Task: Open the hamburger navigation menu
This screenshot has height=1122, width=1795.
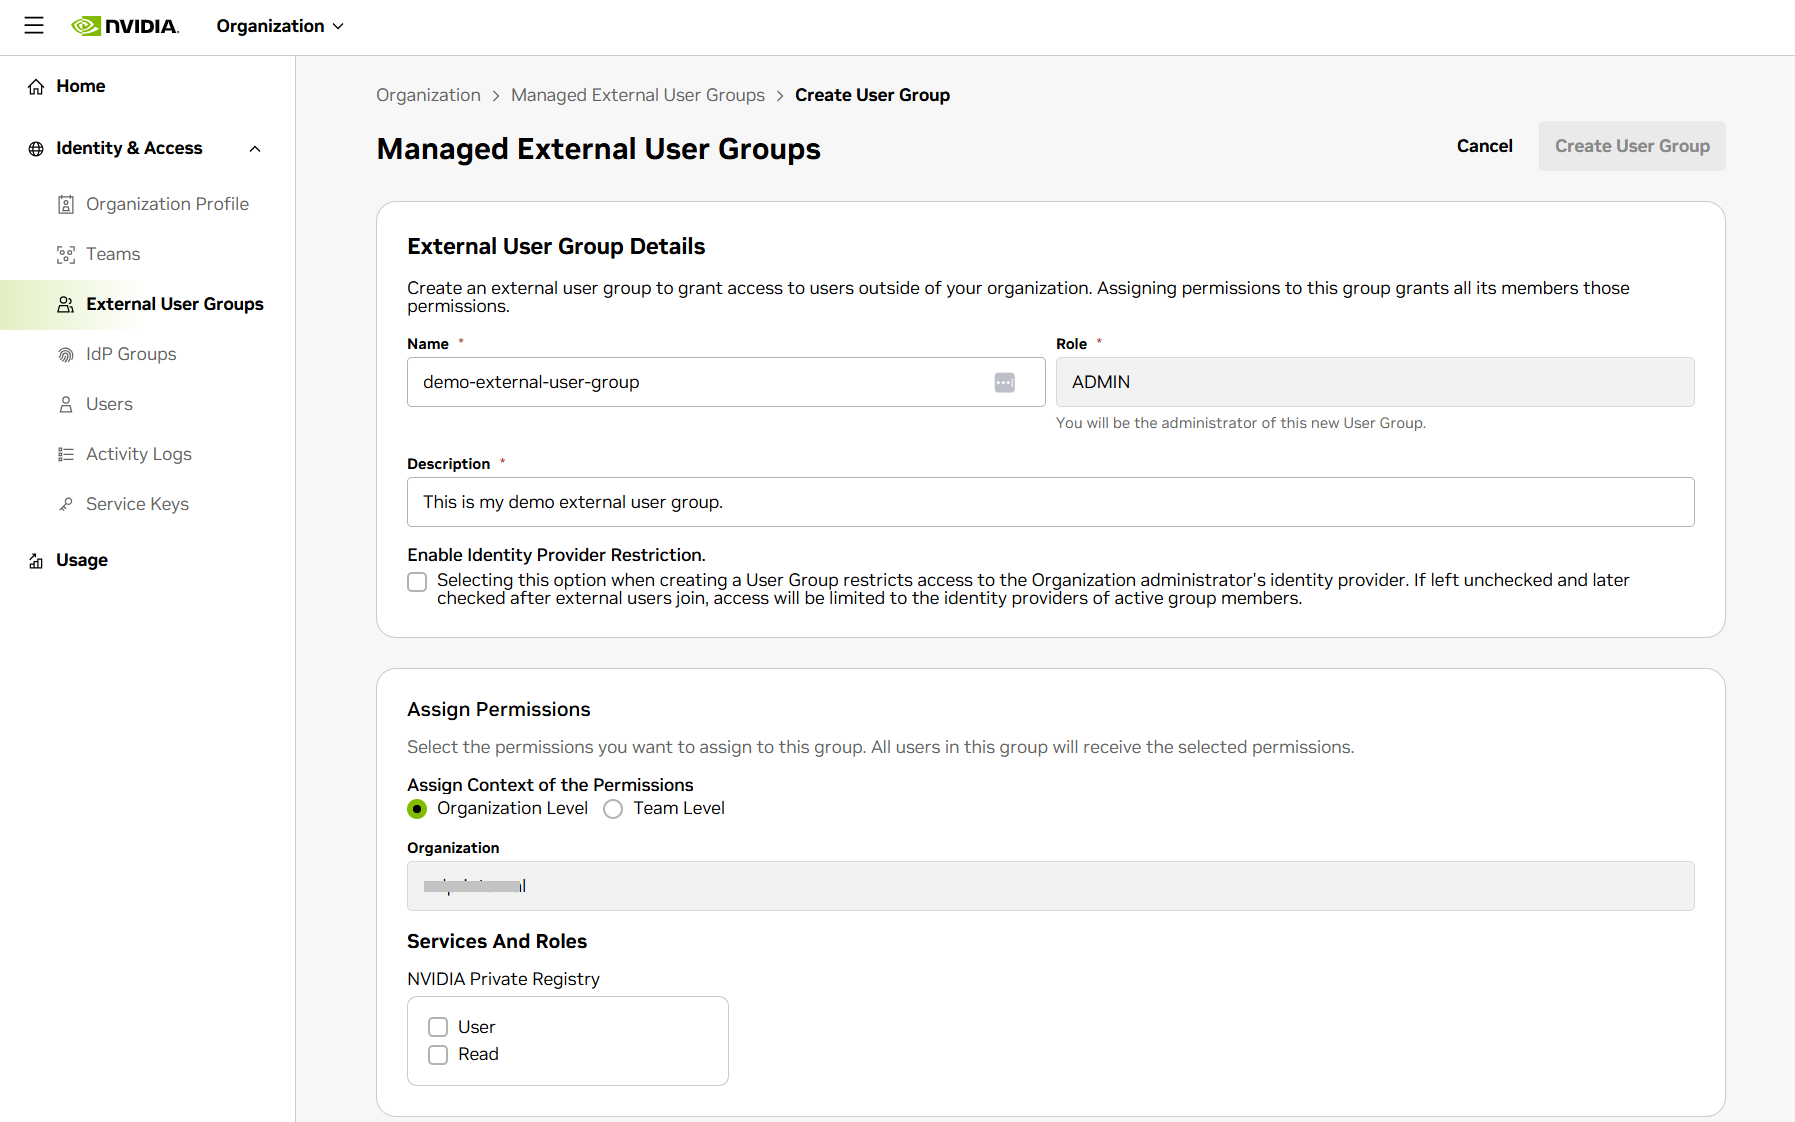Action: click(34, 26)
